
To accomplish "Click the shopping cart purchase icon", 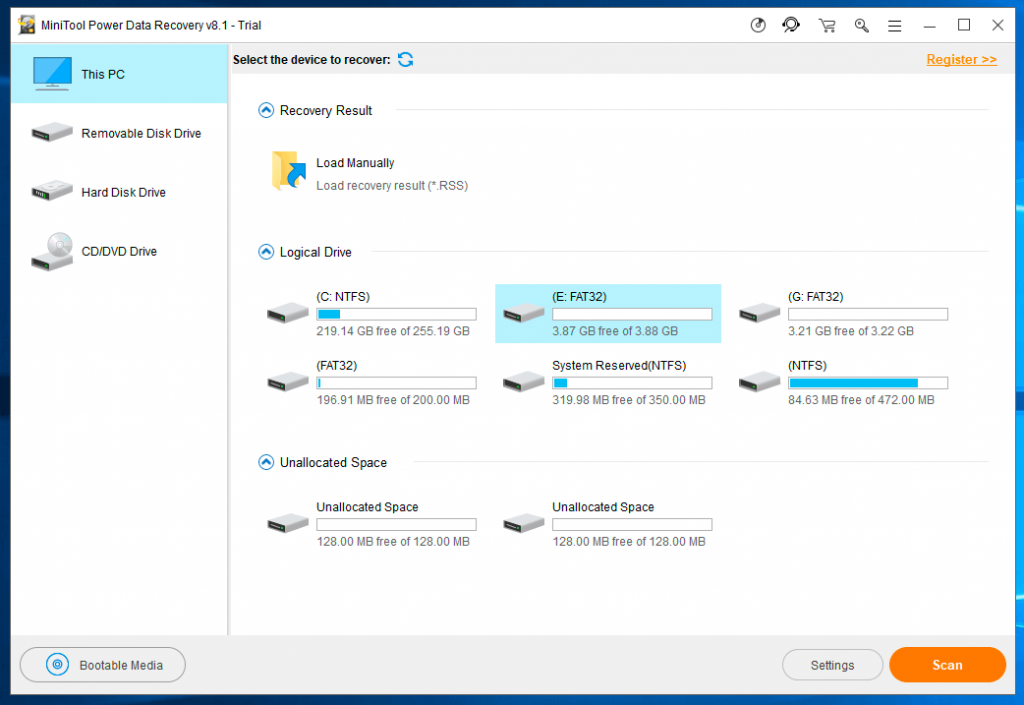I will click(827, 25).
